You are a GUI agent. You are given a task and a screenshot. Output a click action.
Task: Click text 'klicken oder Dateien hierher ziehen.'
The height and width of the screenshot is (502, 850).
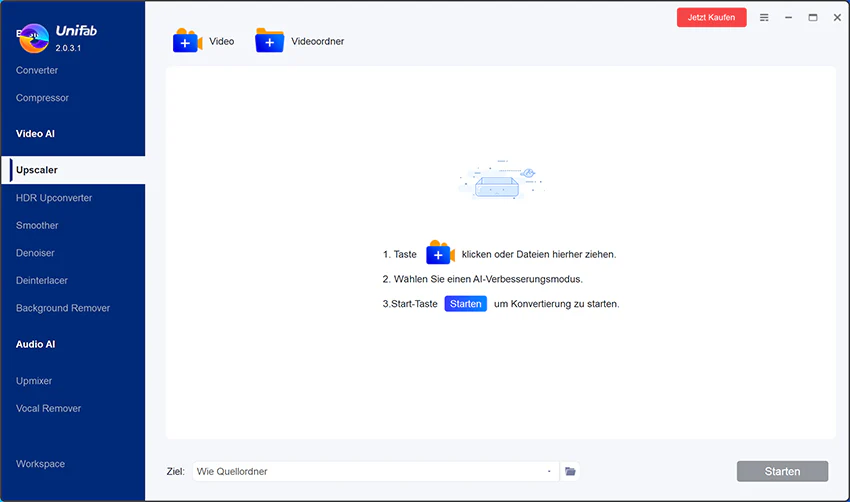[539, 254]
